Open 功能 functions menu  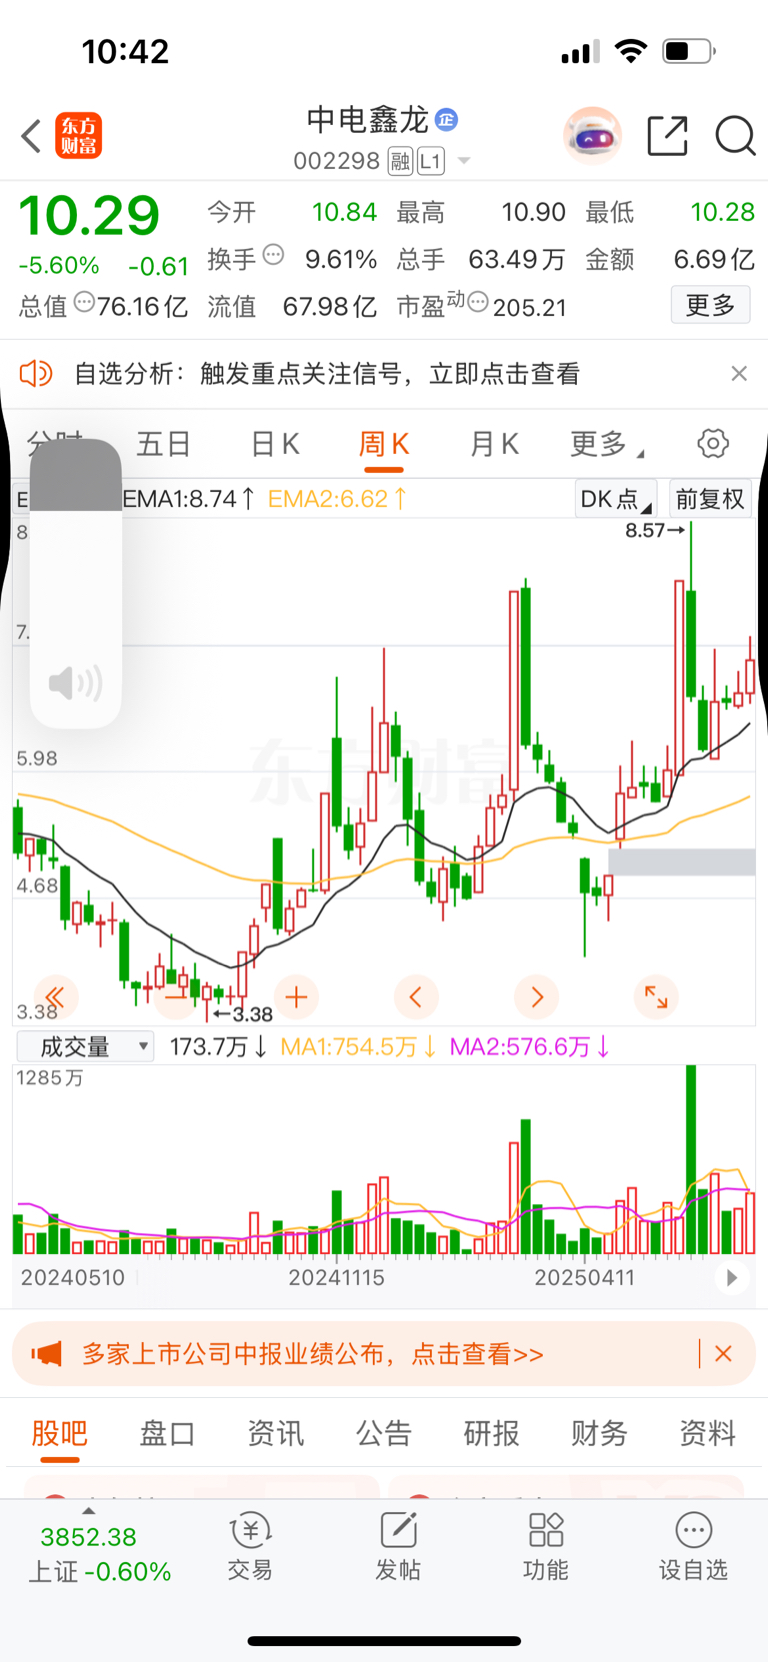coord(546,1546)
